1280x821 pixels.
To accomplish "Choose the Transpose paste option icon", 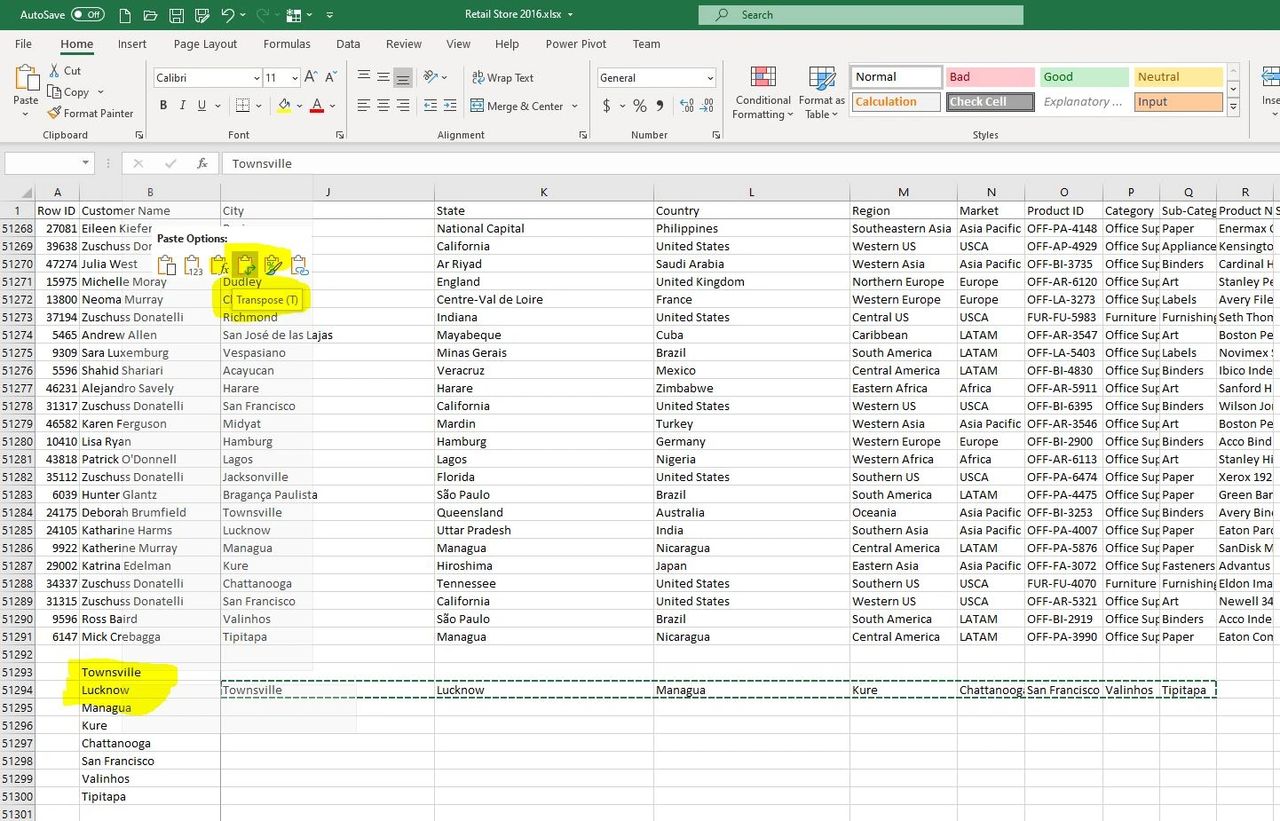I will pos(245,265).
